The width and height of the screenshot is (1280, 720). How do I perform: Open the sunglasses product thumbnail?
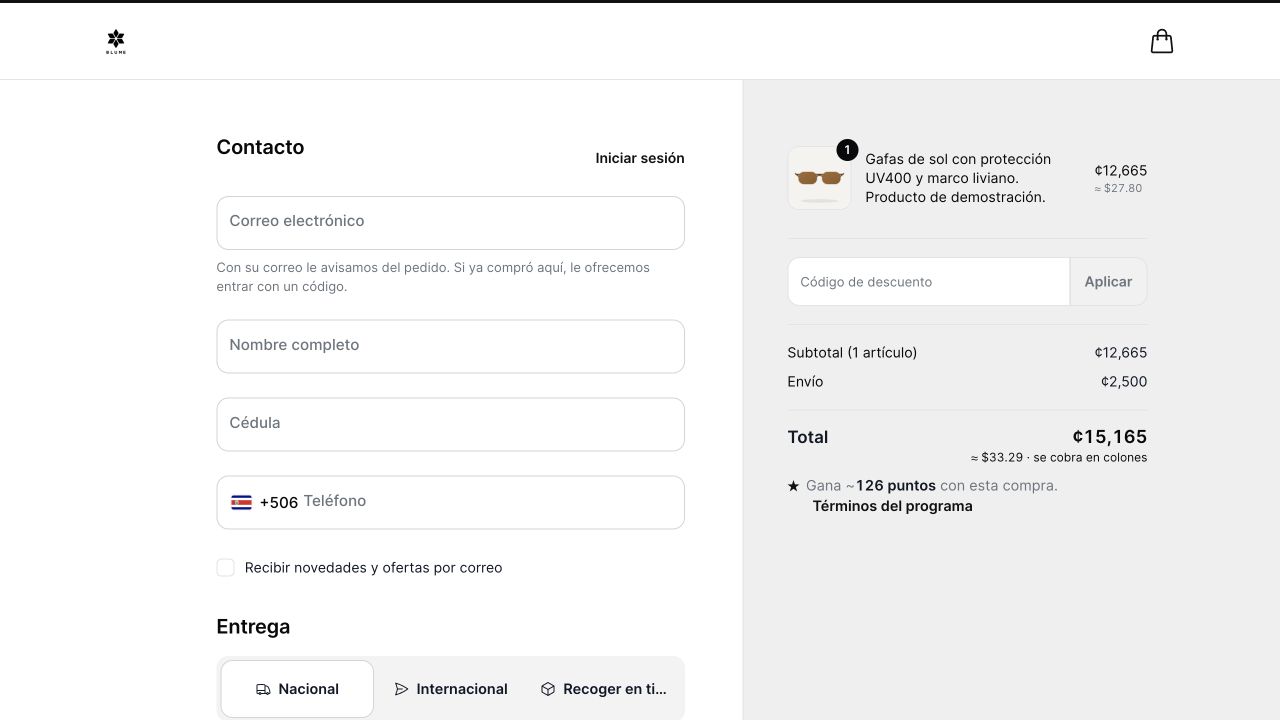819,178
